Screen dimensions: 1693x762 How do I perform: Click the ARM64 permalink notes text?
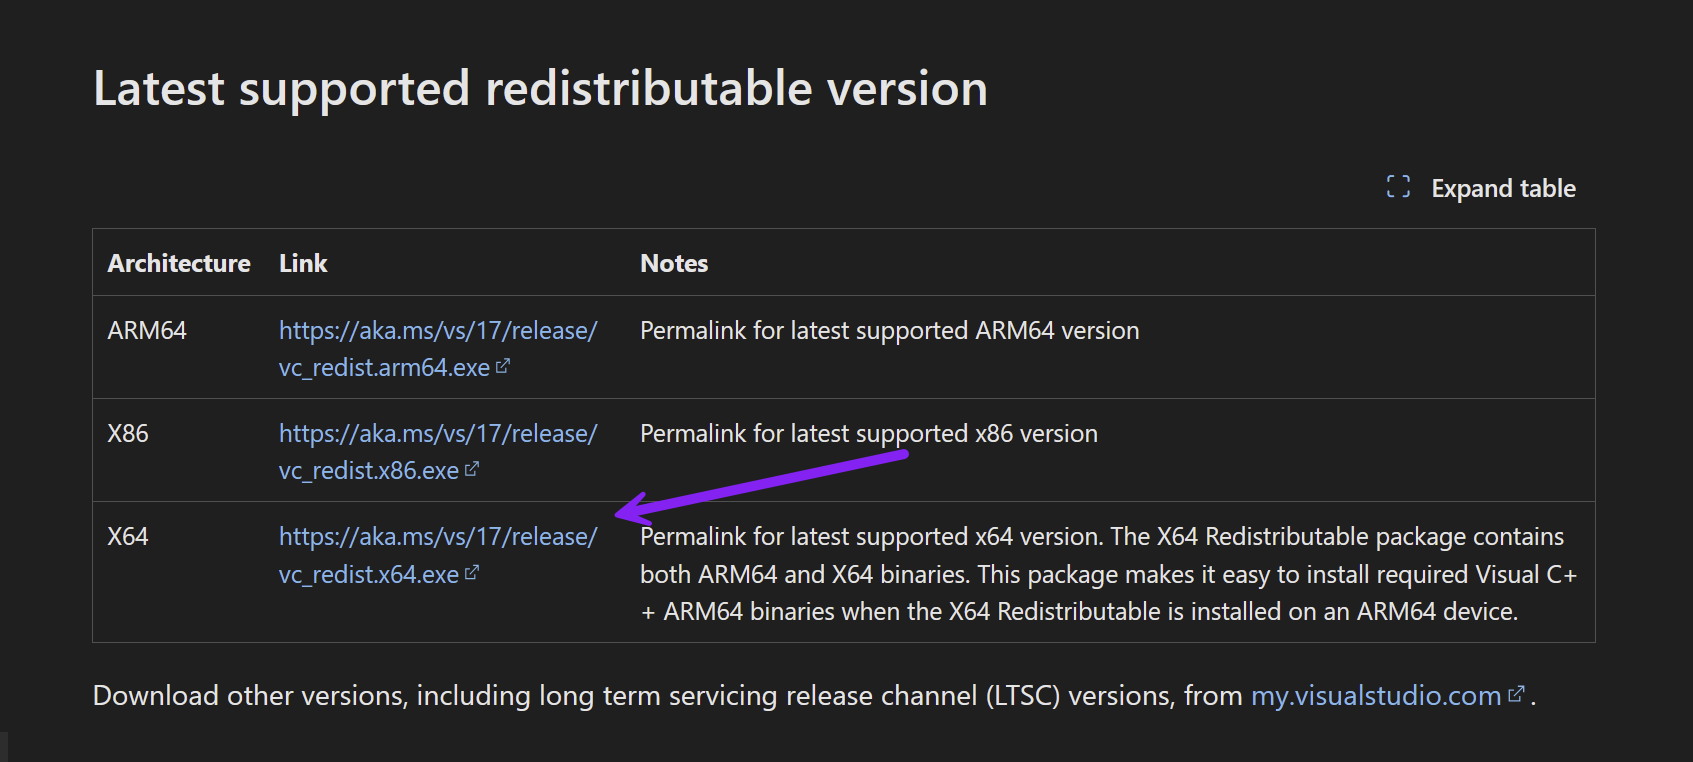(x=889, y=331)
